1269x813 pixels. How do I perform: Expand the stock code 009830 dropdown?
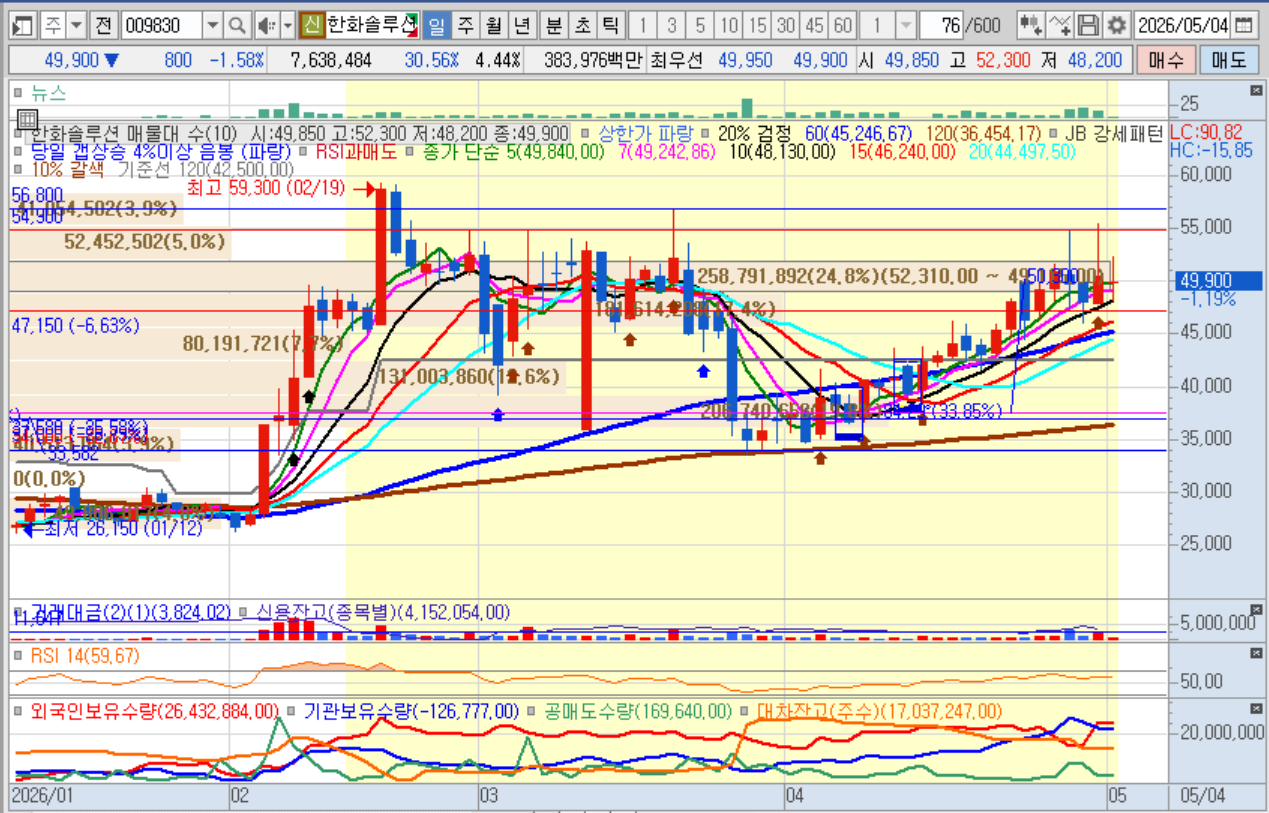(212, 25)
